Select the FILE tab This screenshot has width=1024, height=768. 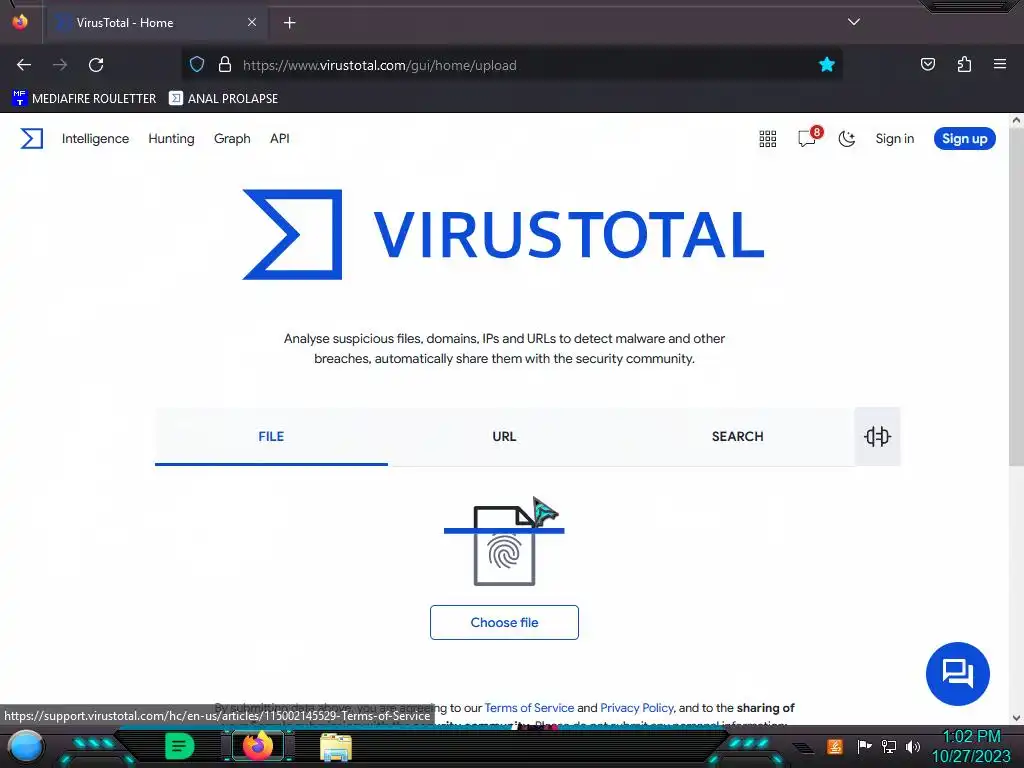[x=271, y=436]
